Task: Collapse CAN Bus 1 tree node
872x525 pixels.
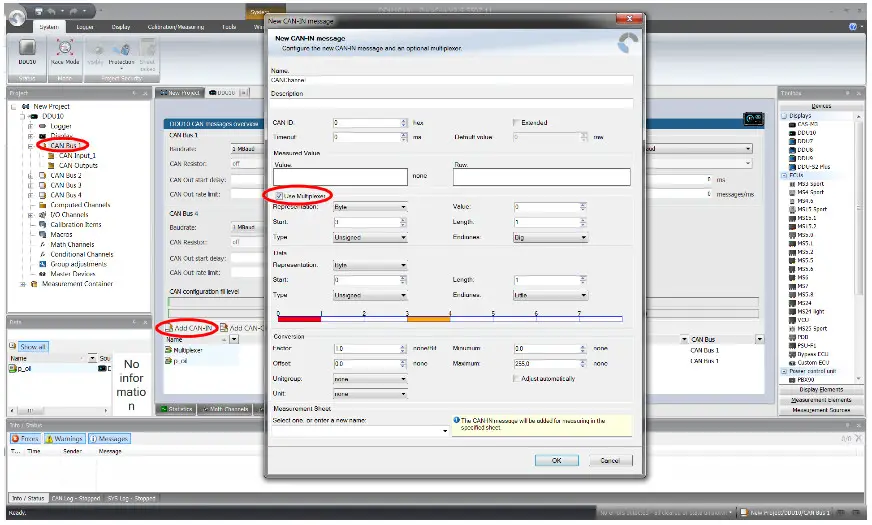Action: [31, 146]
